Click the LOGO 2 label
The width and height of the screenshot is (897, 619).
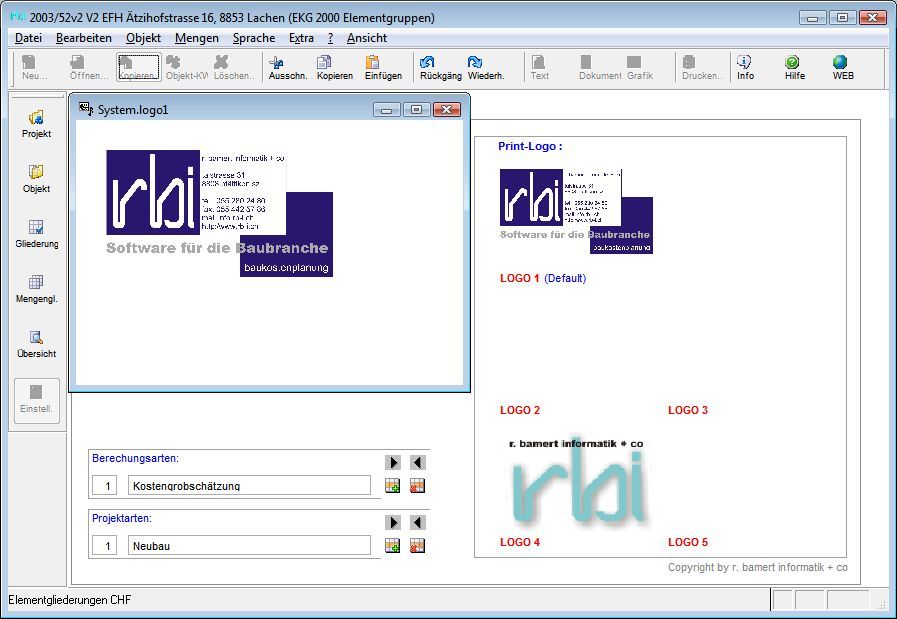[520, 410]
